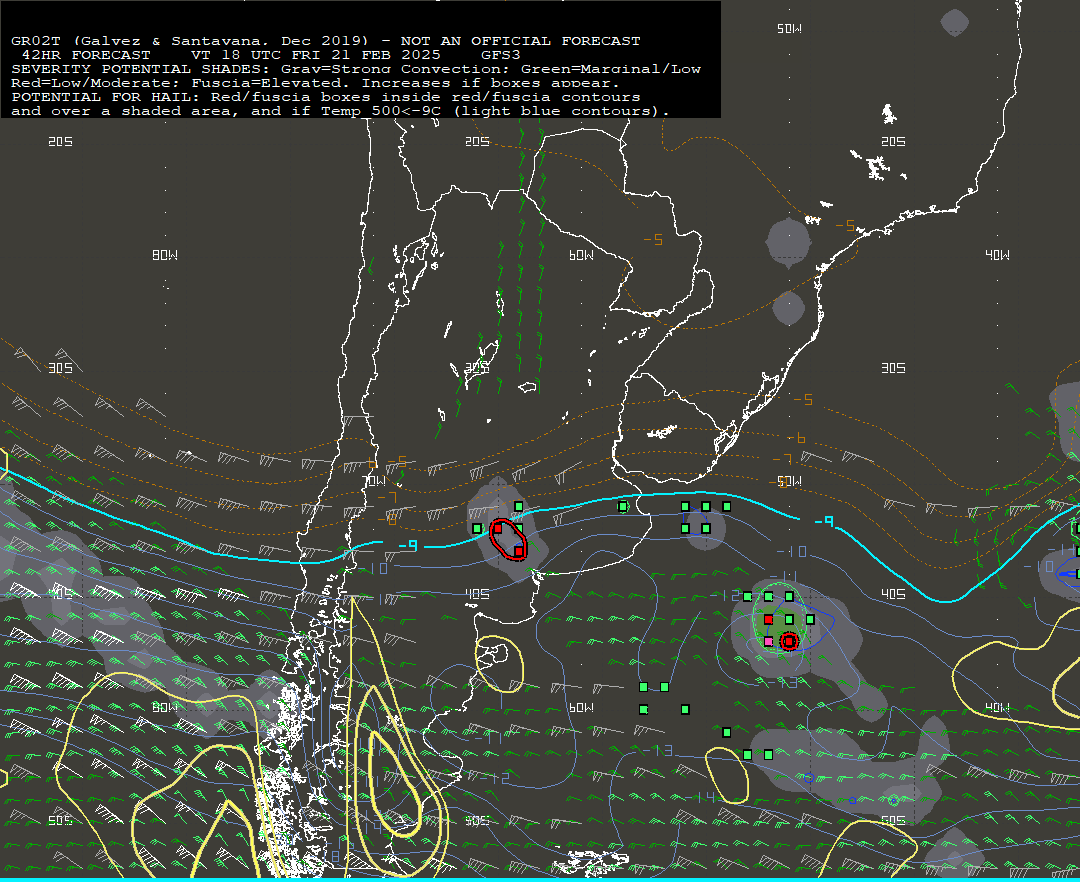This screenshot has width=1080, height=882.
Task: Click the '40W' label north of 30S
Action: 997,255
